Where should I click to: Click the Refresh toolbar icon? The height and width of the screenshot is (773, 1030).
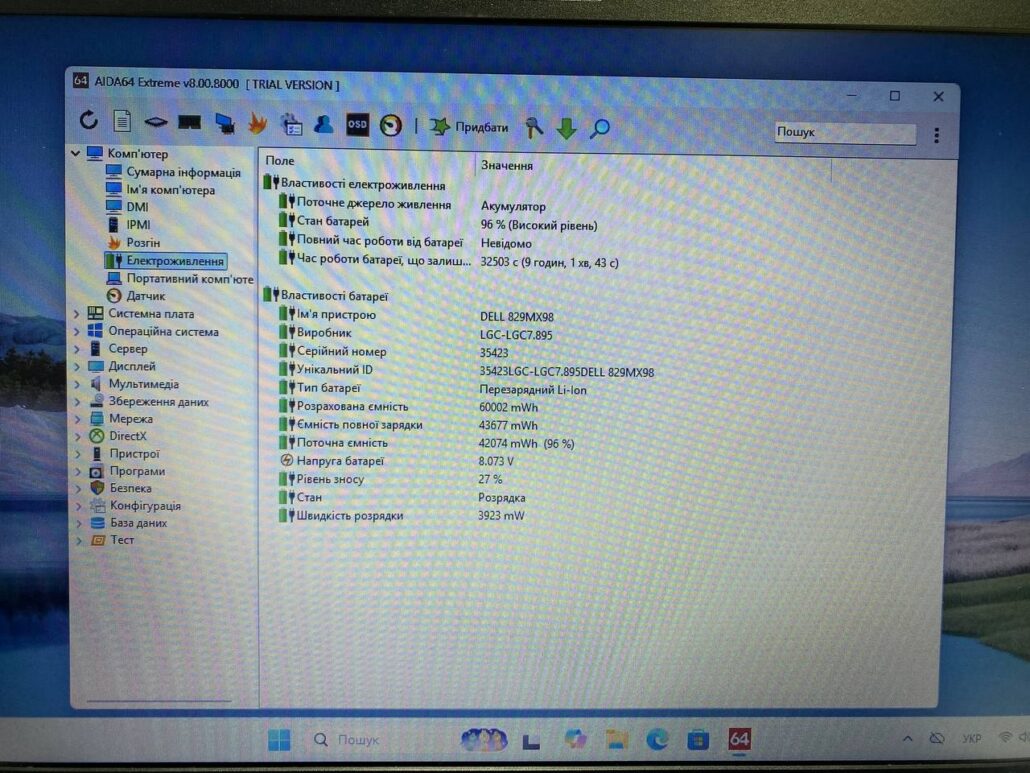click(89, 122)
